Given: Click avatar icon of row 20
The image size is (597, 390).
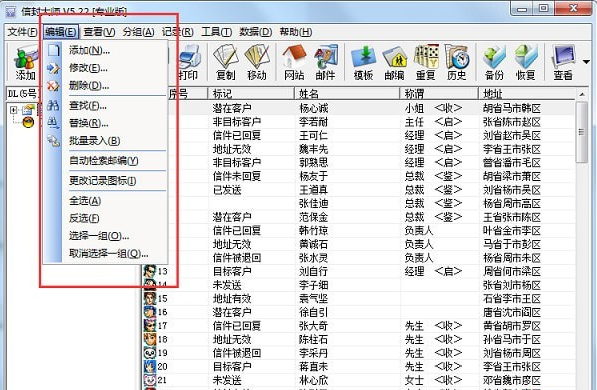Looking at the screenshot, I should 150,366.
